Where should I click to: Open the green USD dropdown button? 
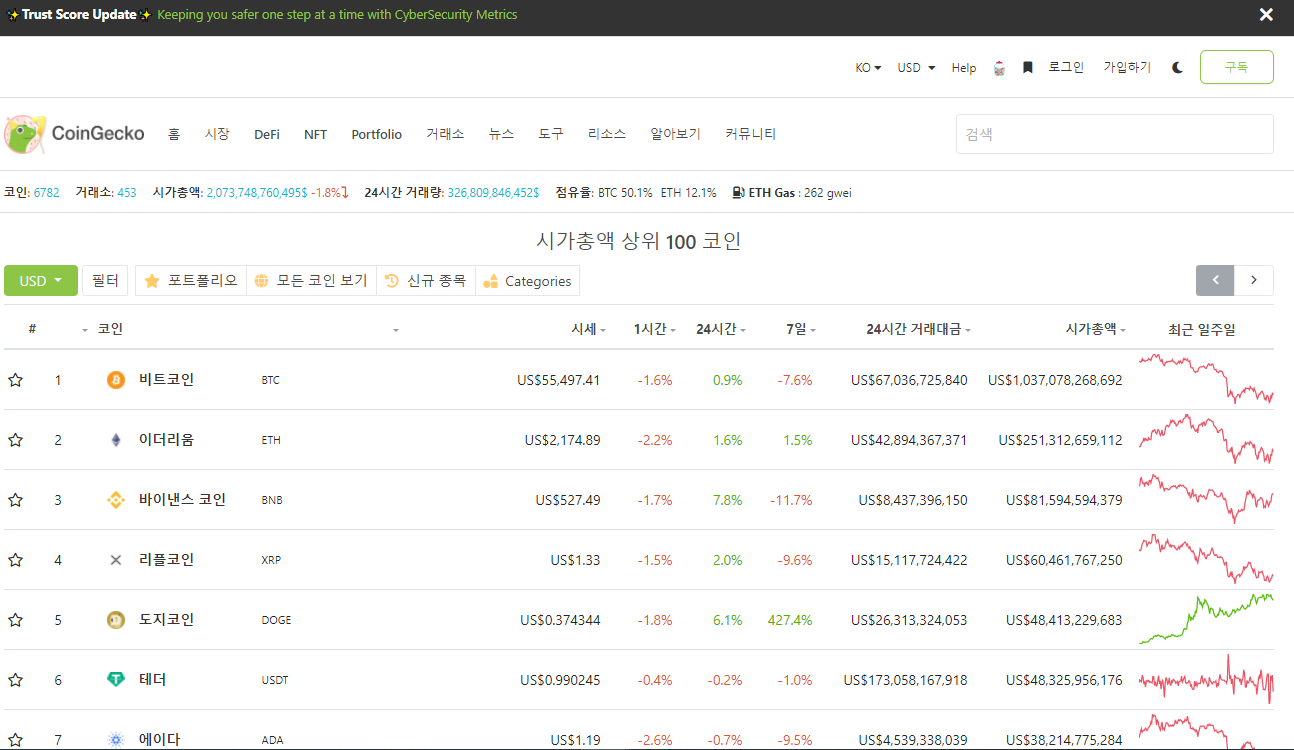point(41,281)
